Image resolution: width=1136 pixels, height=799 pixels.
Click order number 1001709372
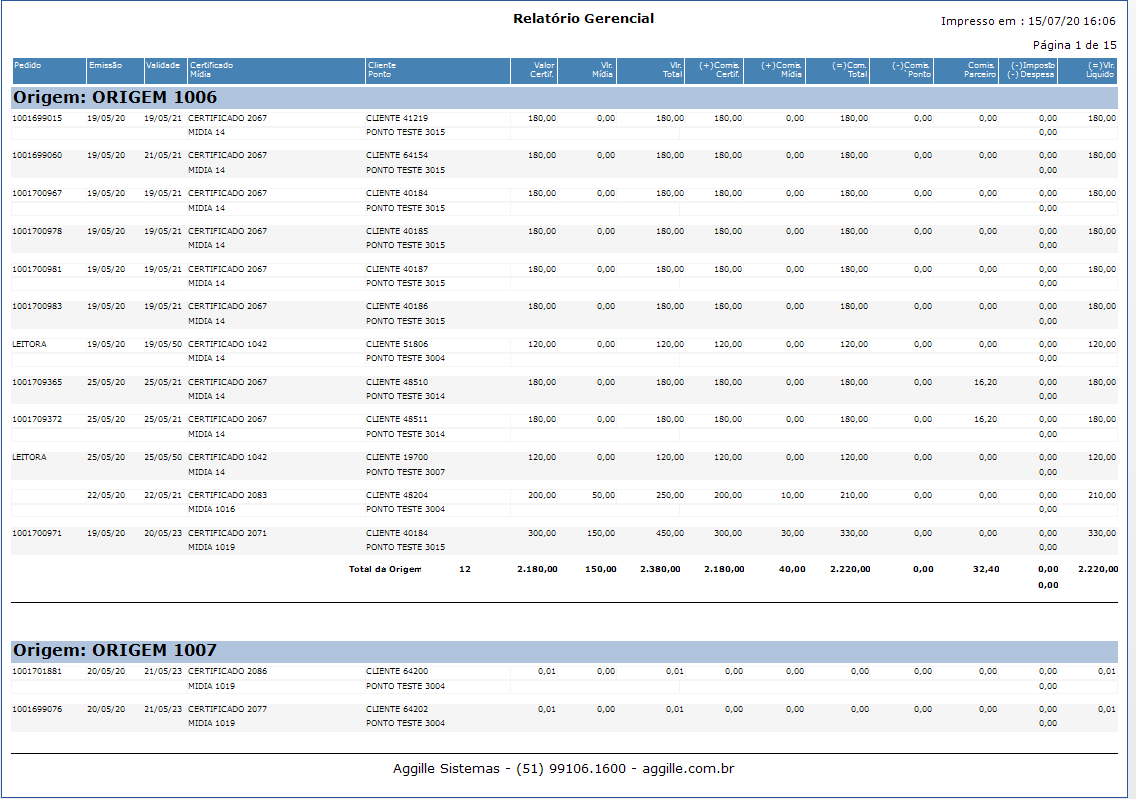pos(37,419)
